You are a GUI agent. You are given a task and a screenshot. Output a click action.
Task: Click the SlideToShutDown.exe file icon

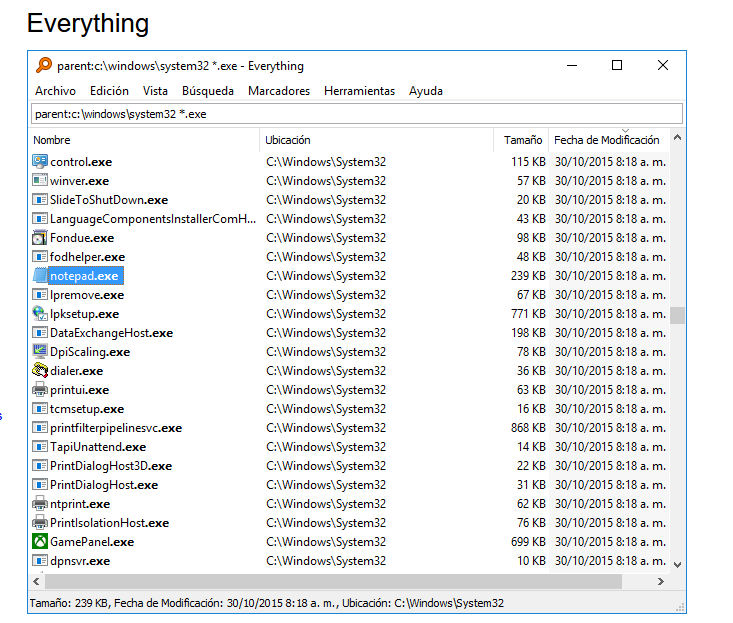[x=40, y=200]
